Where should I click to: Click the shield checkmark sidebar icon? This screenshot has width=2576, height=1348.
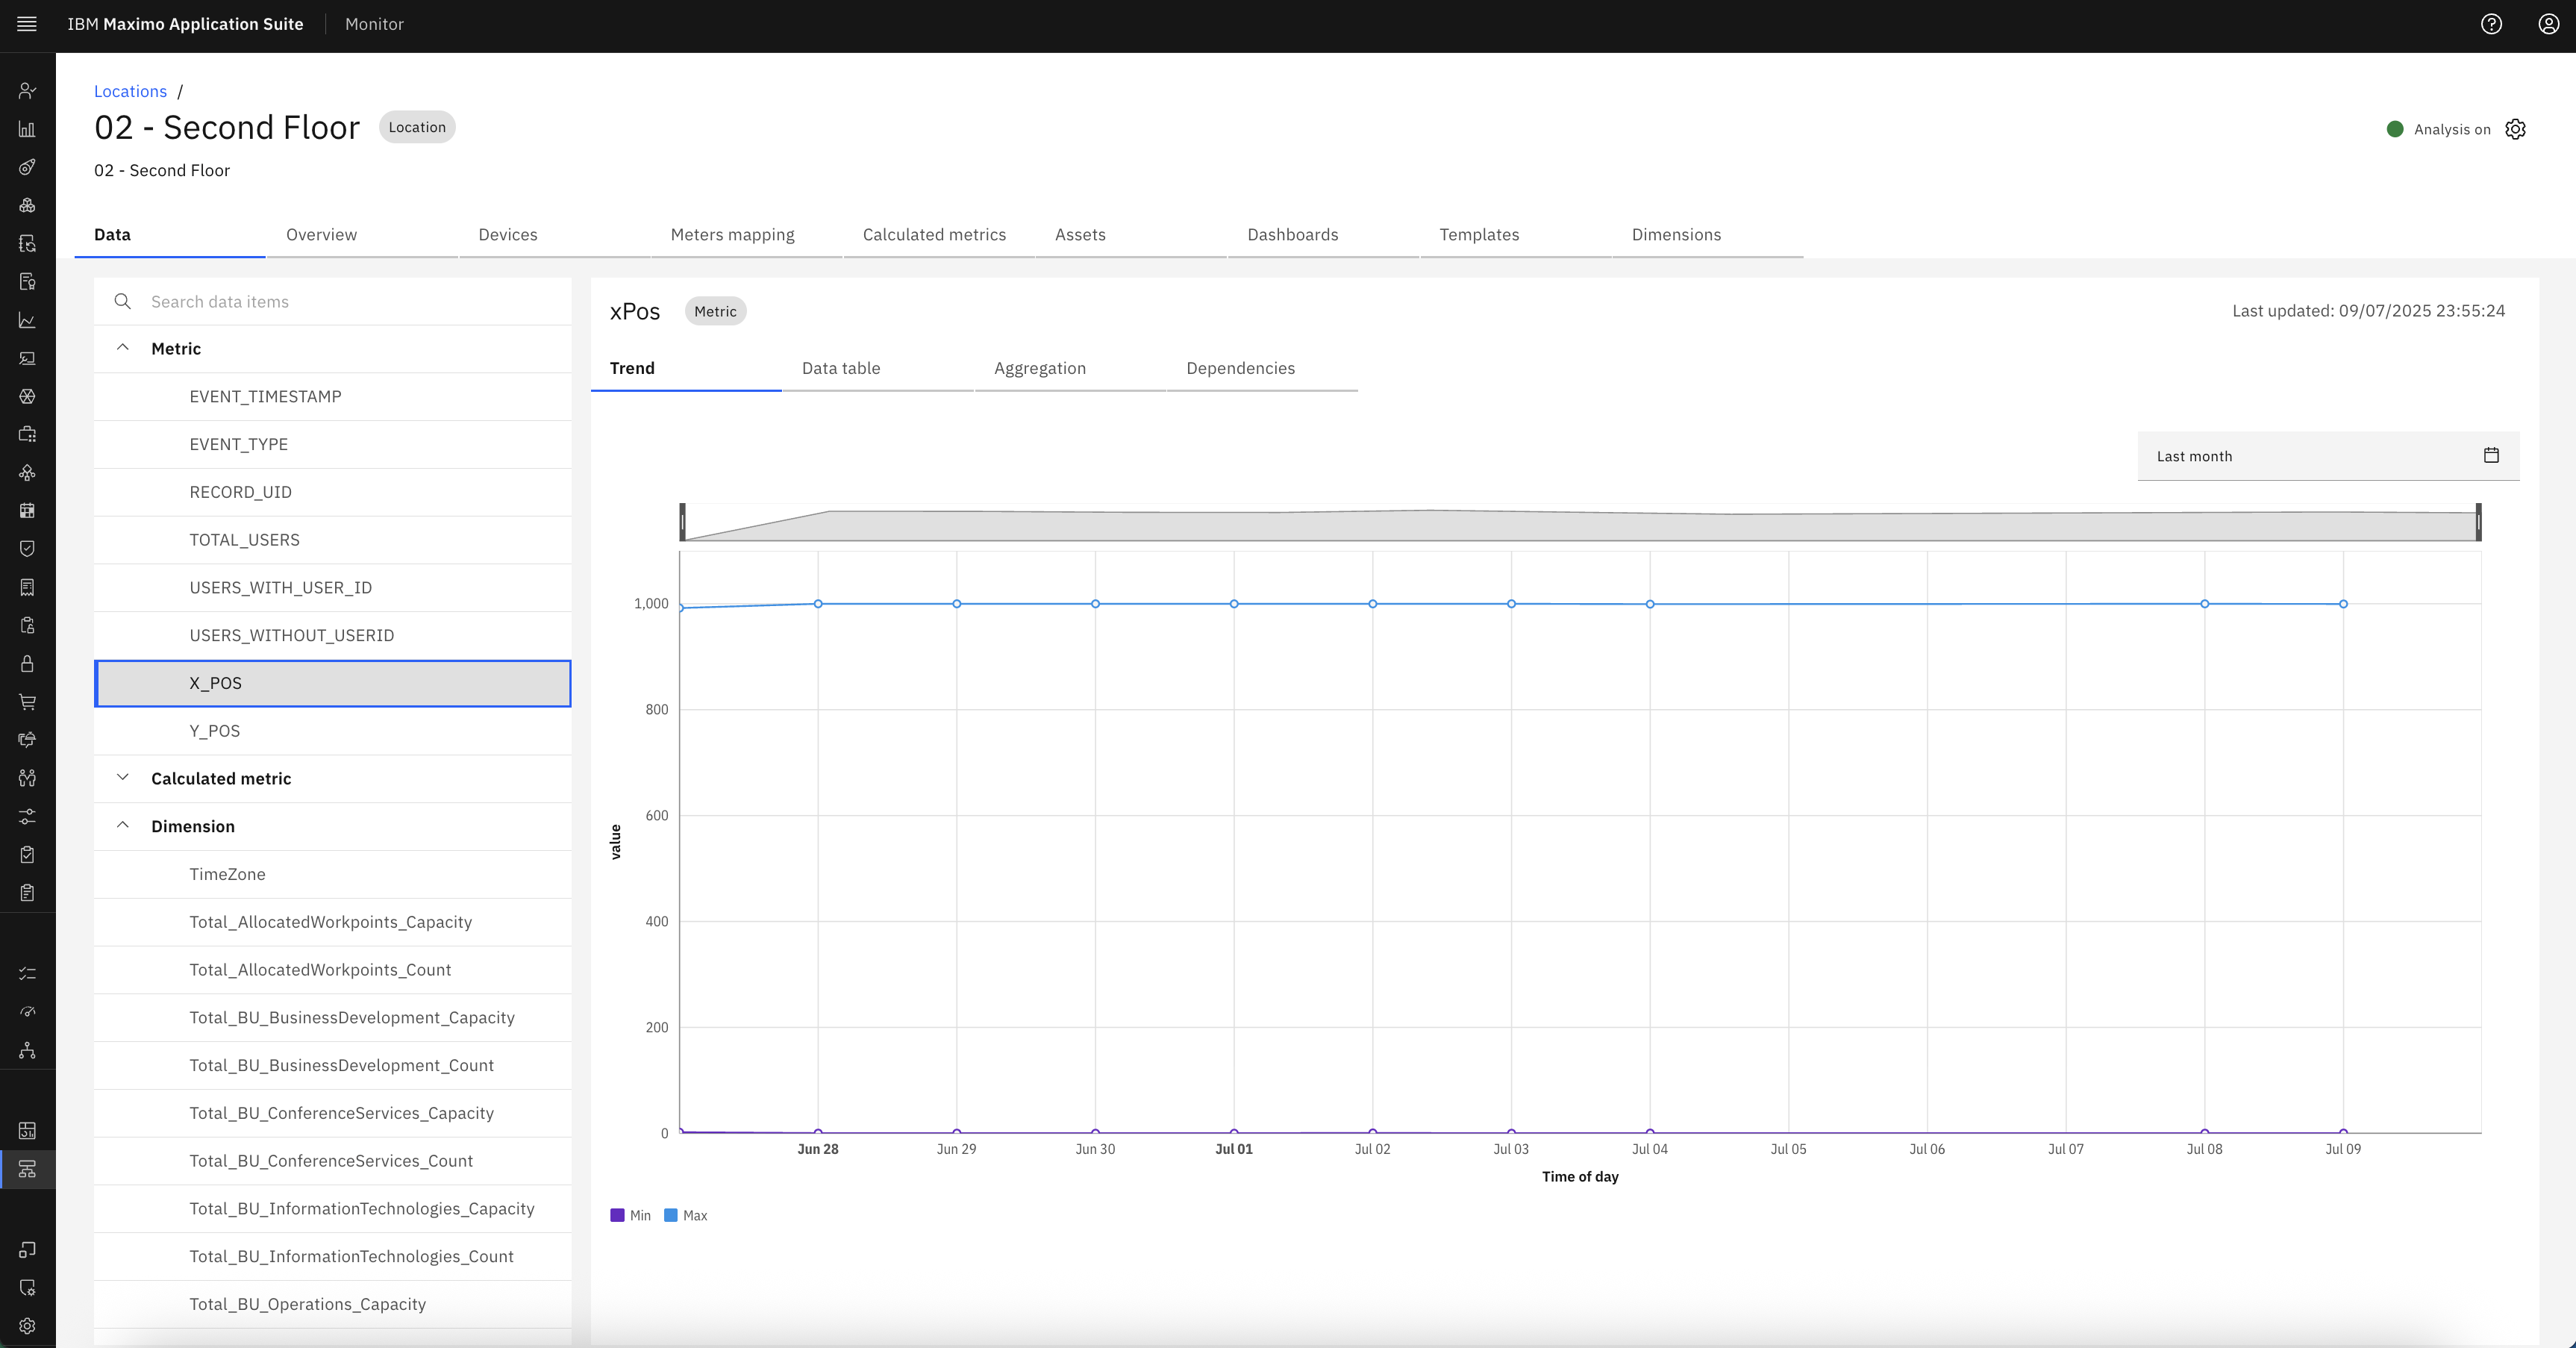tap(27, 548)
